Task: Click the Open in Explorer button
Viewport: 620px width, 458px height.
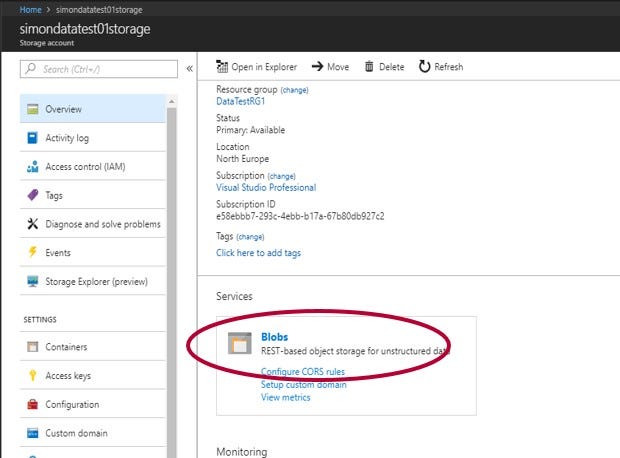Action: click(x=257, y=66)
